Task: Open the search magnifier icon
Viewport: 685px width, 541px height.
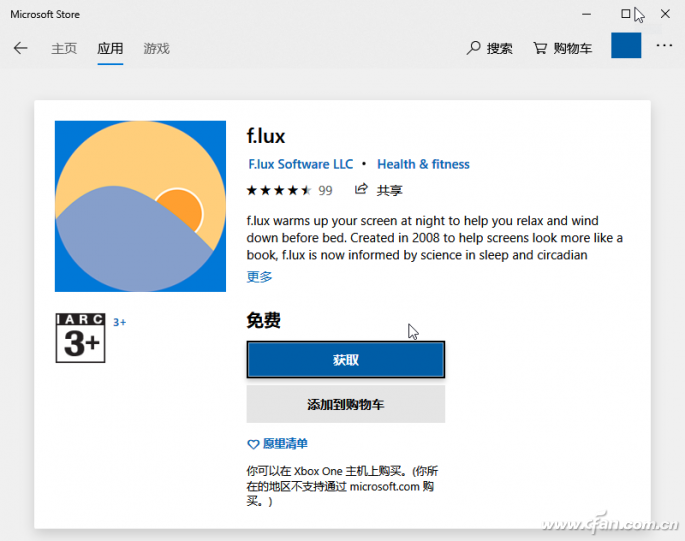Action: click(x=473, y=48)
